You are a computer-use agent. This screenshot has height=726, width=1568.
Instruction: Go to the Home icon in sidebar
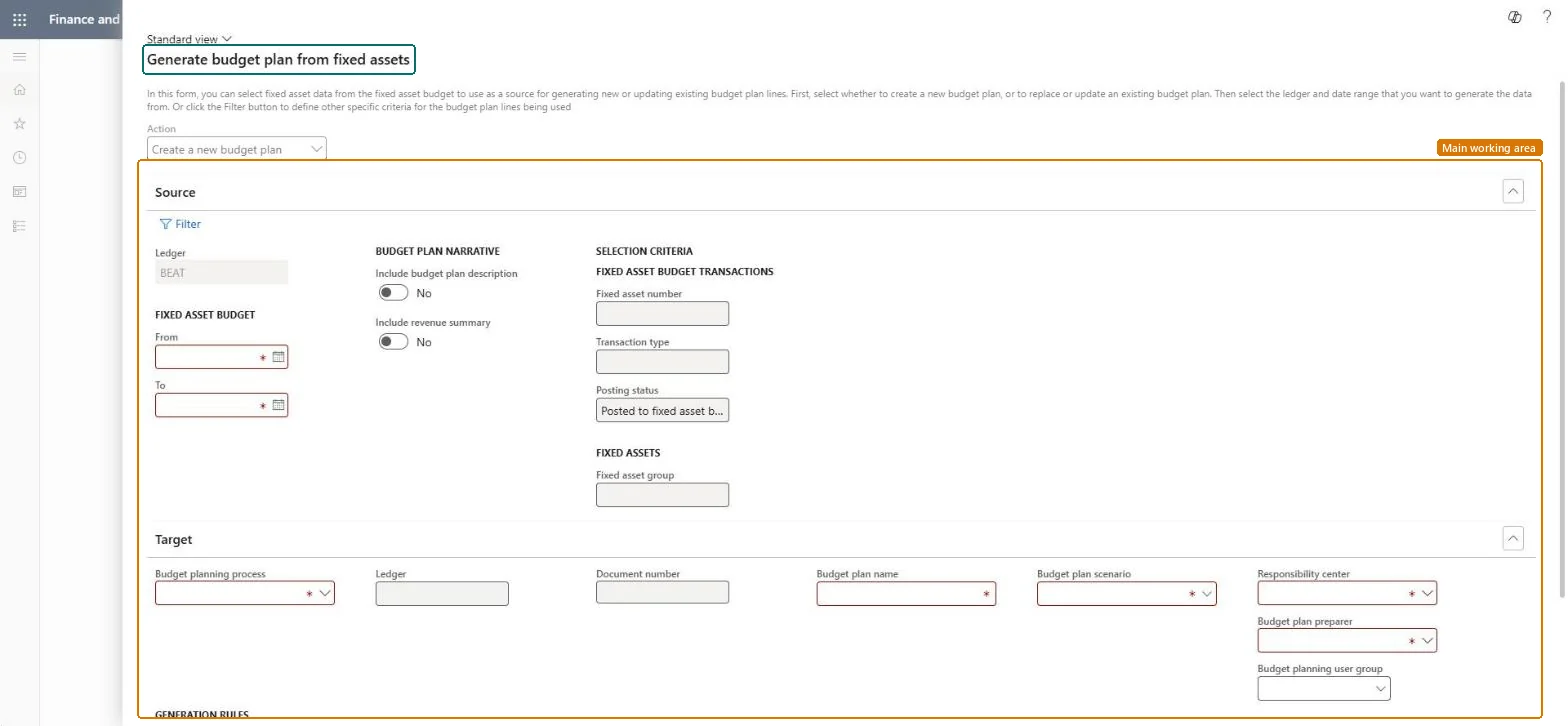click(19, 90)
